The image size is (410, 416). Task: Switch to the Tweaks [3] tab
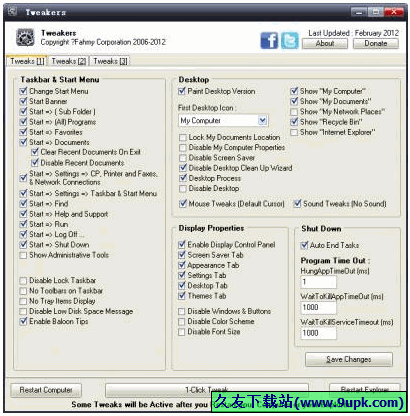point(110,61)
